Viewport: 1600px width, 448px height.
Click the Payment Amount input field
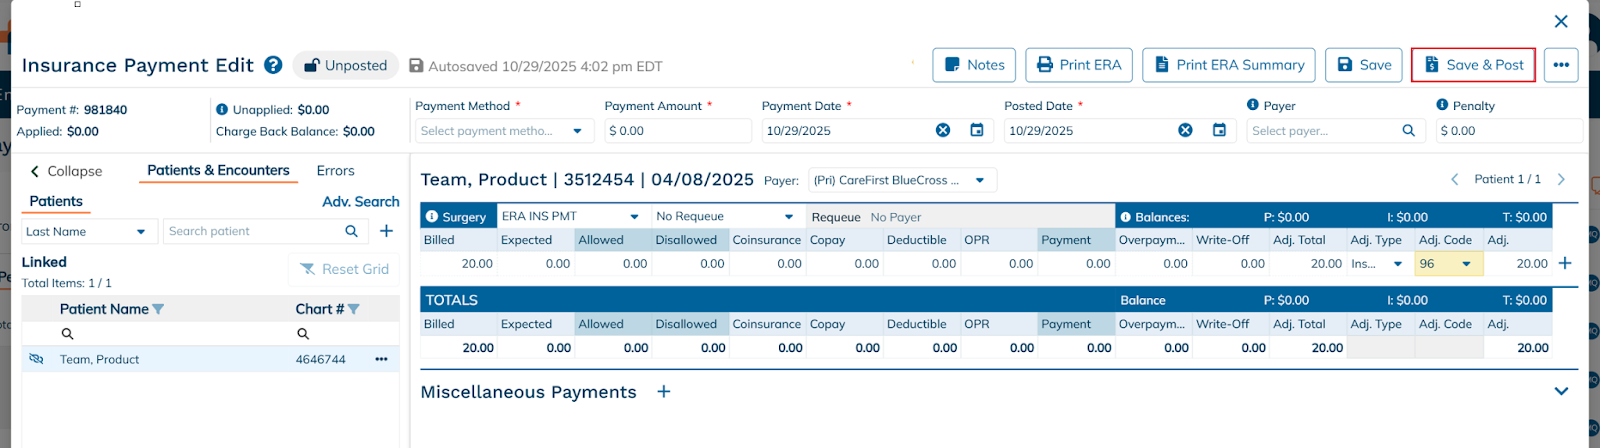click(677, 131)
